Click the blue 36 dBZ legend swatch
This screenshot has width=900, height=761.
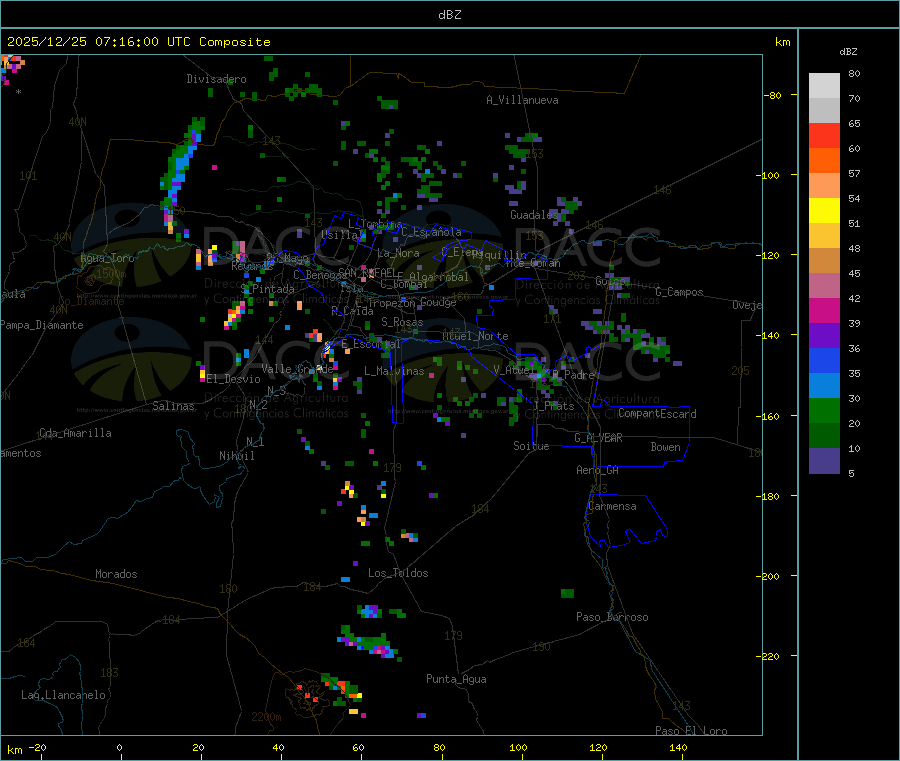pos(824,360)
